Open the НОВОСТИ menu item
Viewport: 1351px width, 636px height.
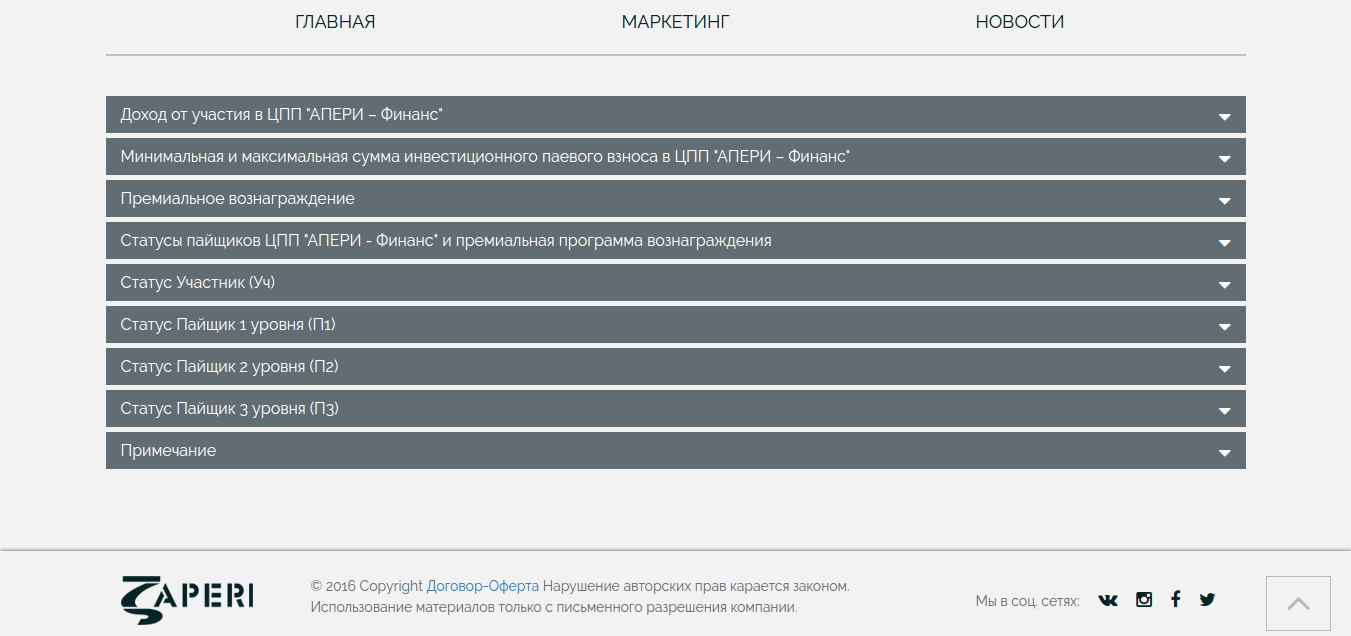[x=1019, y=21]
